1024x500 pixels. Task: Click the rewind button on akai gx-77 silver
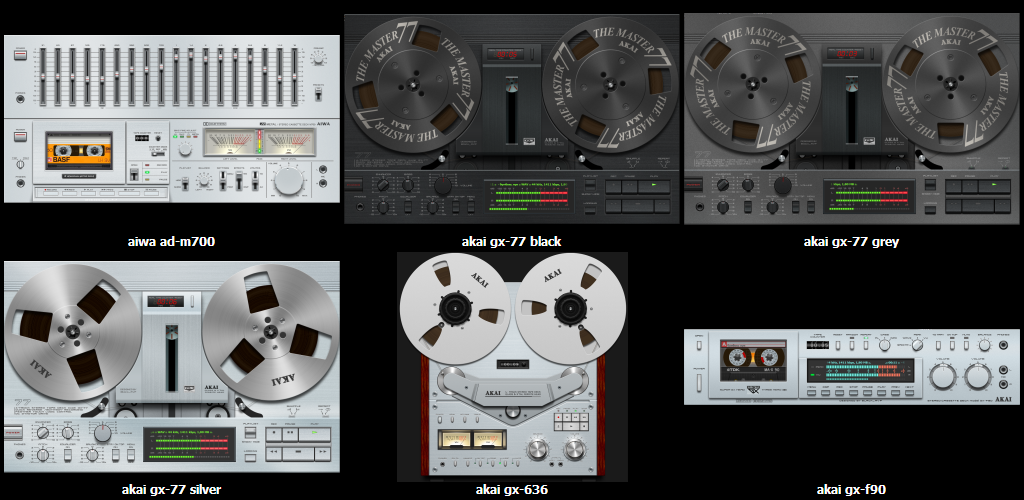(274, 454)
